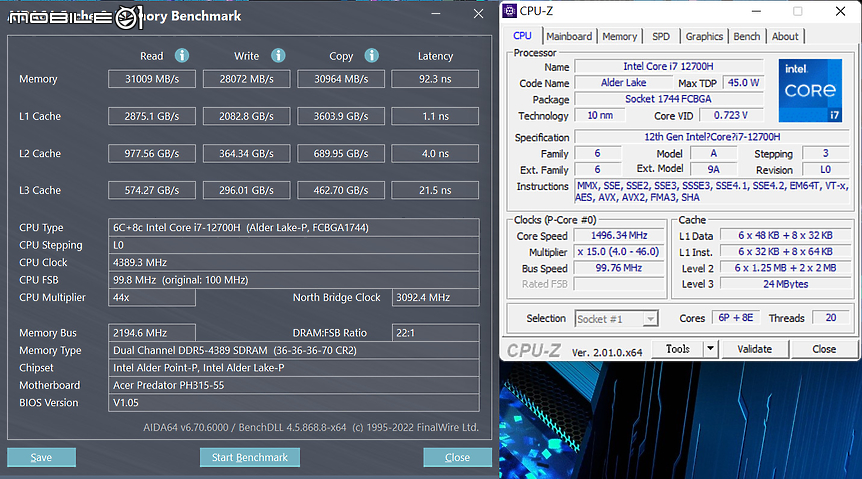Click Memory Write value 28072 MB/s

tap(246, 79)
